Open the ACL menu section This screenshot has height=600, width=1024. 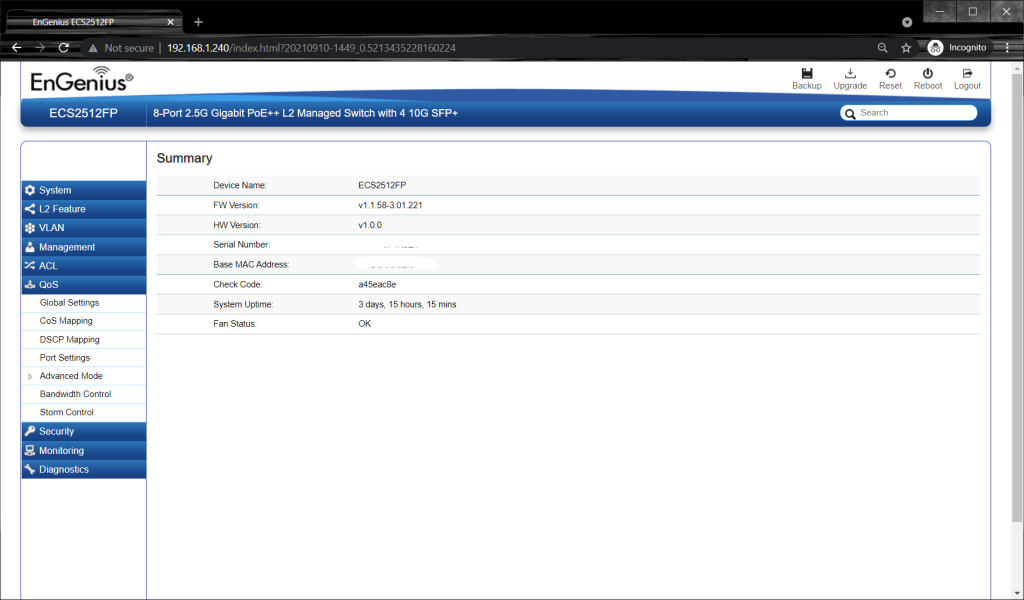[x=84, y=266]
